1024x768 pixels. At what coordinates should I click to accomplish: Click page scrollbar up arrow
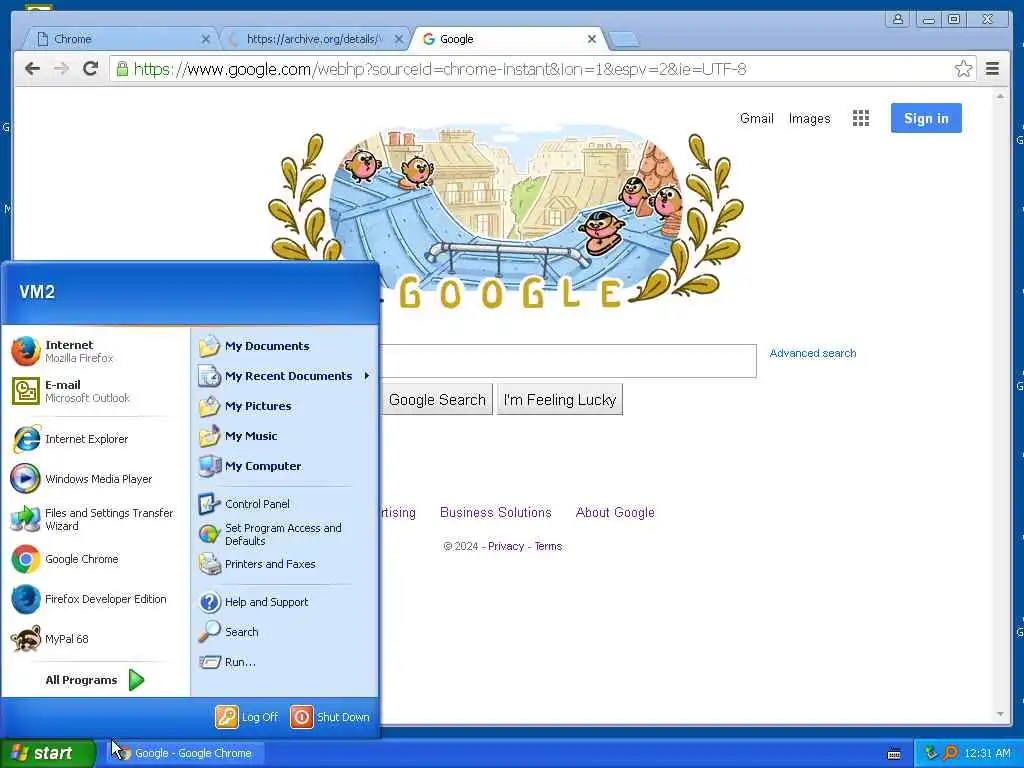(1000, 97)
